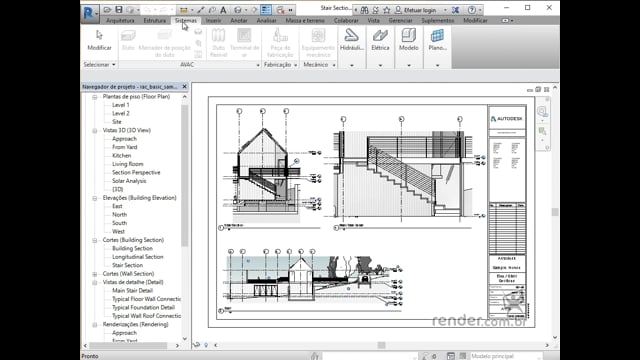The height and width of the screenshot is (360, 640).
Task: Open the Revit application menu
Action: coord(89,13)
